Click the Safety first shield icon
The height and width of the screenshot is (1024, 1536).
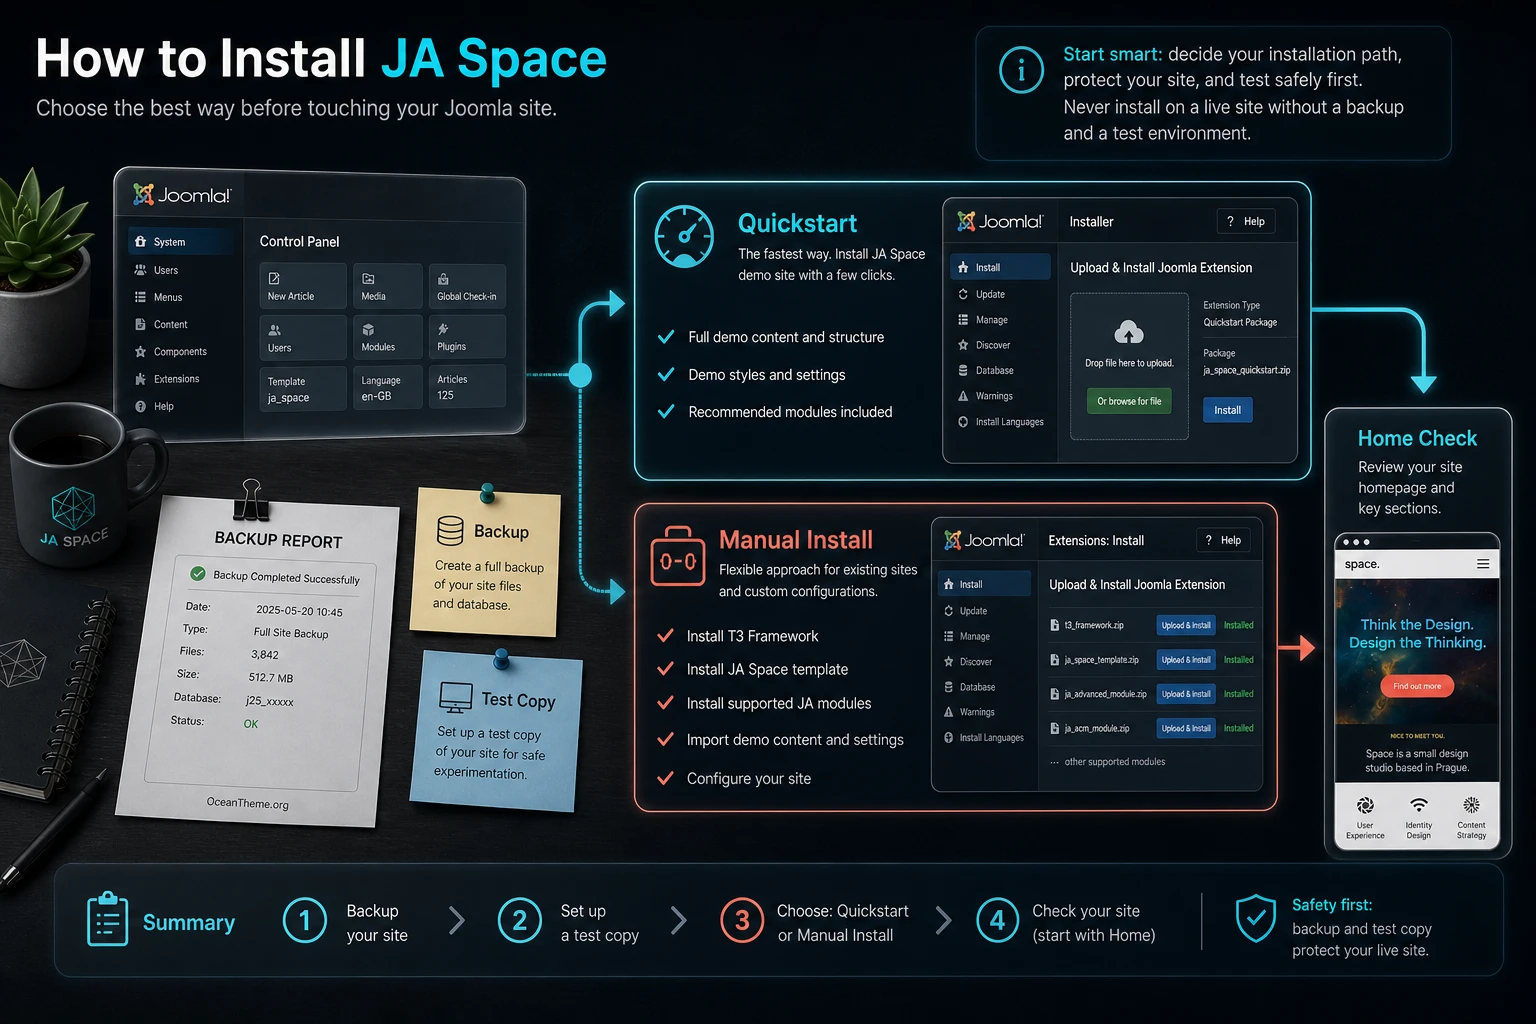pyautogui.click(x=1255, y=918)
